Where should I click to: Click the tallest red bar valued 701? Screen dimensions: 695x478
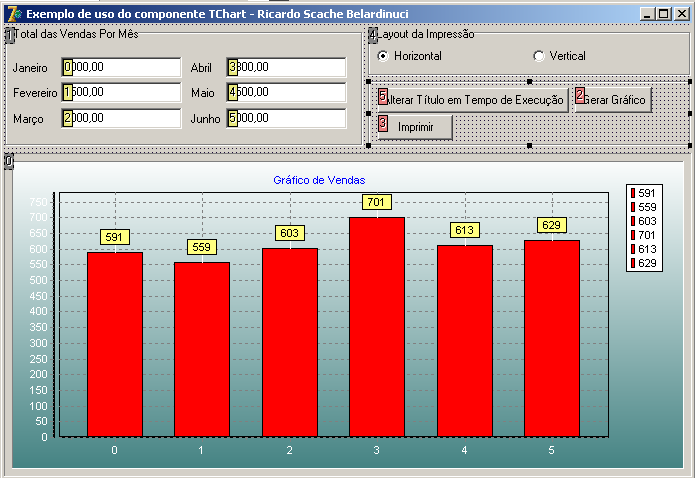376,326
